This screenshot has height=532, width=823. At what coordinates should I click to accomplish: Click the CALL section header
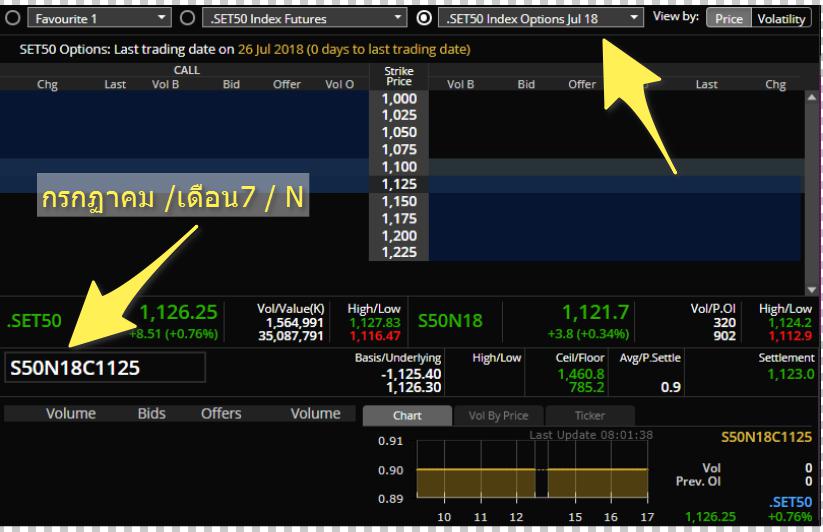[x=186, y=70]
